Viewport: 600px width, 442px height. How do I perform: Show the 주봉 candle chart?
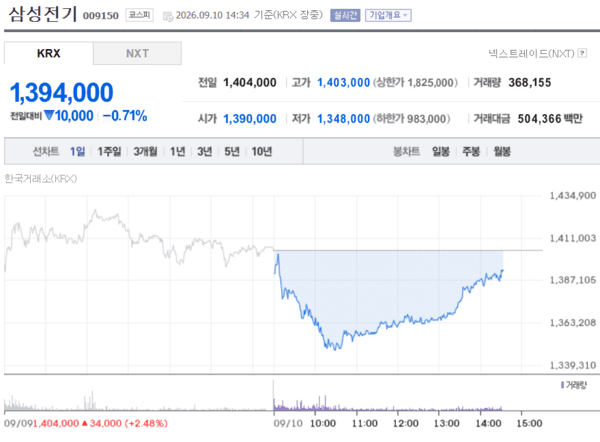pos(471,152)
